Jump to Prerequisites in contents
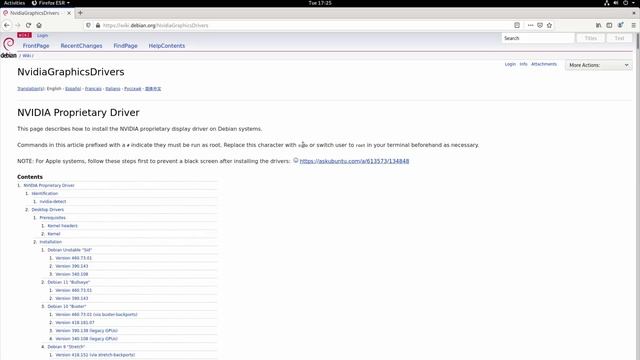 click(52, 218)
